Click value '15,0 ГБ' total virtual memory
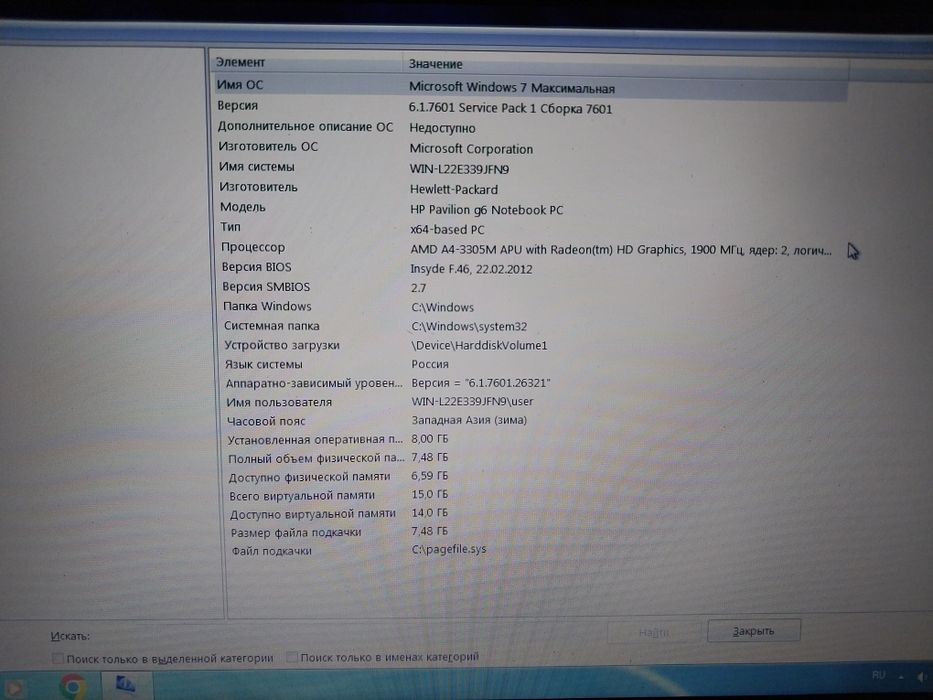 point(430,494)
